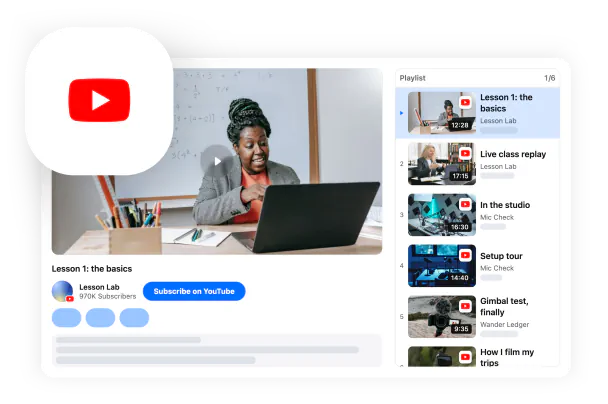Click the video description placeholder box
The height and width of the screenshot is (404, 608).
(217, 350)
